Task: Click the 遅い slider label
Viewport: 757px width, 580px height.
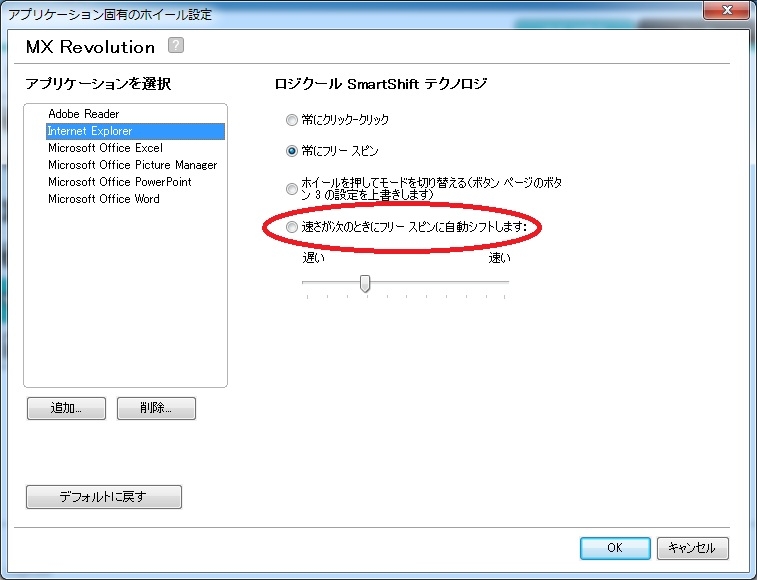Action: (314, 258)
